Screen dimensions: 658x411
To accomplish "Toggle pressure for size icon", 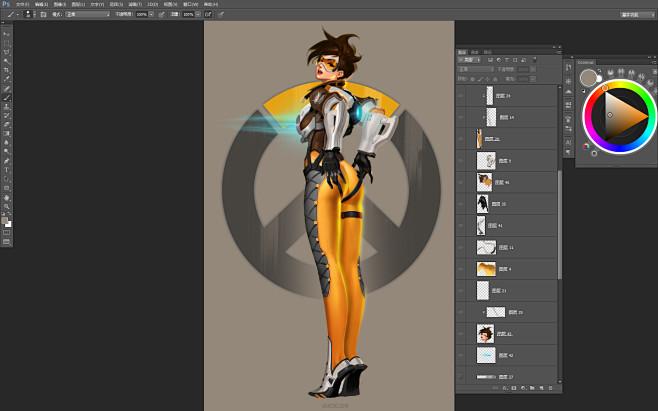I will pyautogui.click(x=221, y=14).
